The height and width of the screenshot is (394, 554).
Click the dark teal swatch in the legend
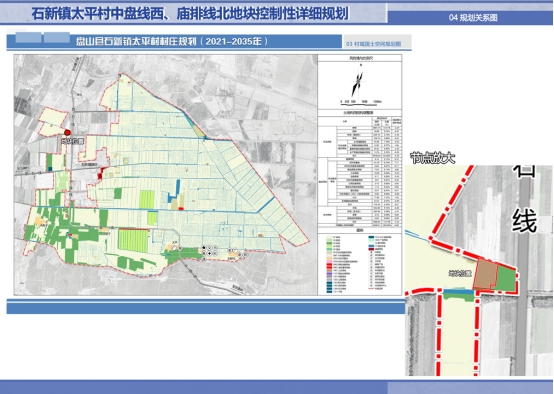[371, 238]
